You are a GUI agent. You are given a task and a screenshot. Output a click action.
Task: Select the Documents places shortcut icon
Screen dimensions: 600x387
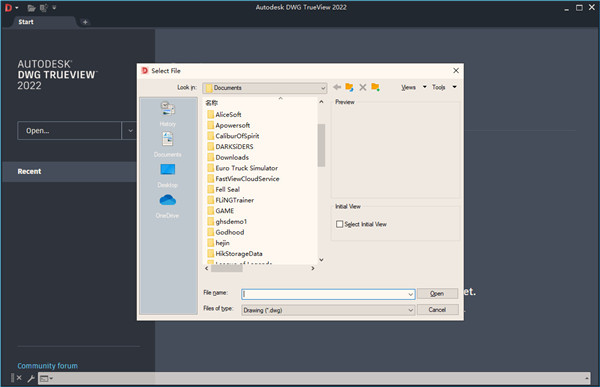point(168,139)
